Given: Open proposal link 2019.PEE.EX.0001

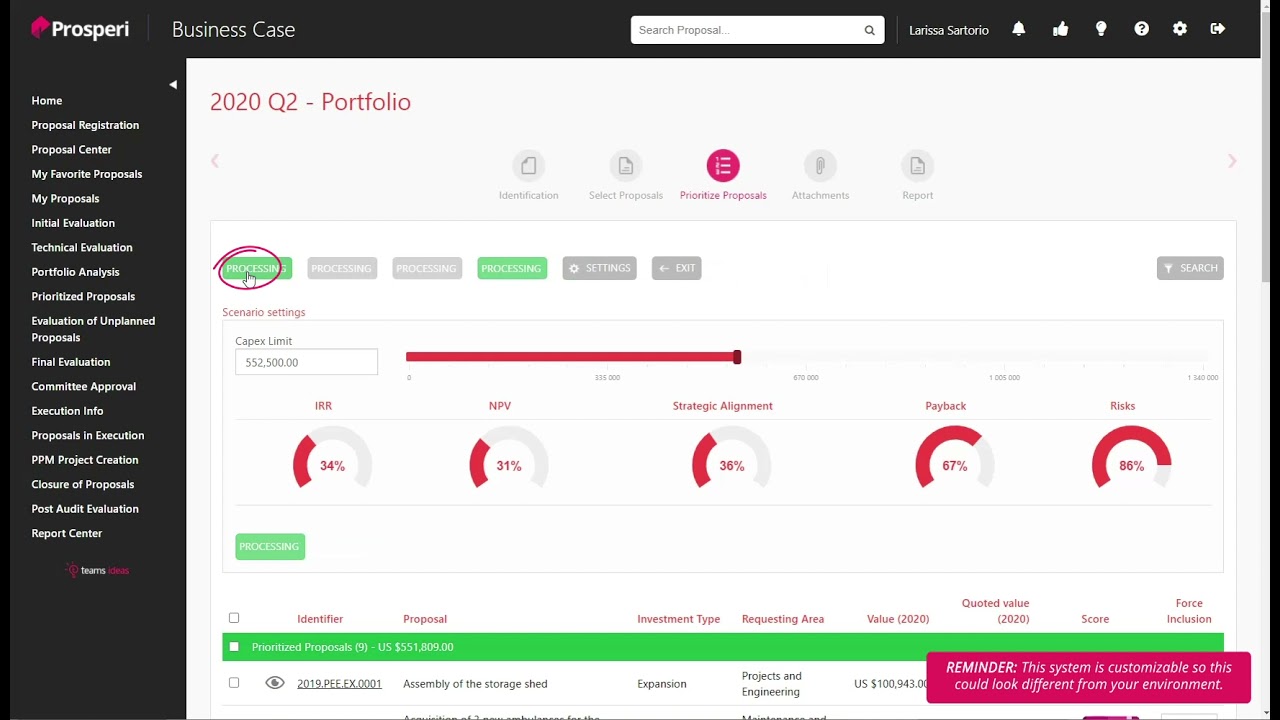Looking at the screenshot, I should [339, 684].
